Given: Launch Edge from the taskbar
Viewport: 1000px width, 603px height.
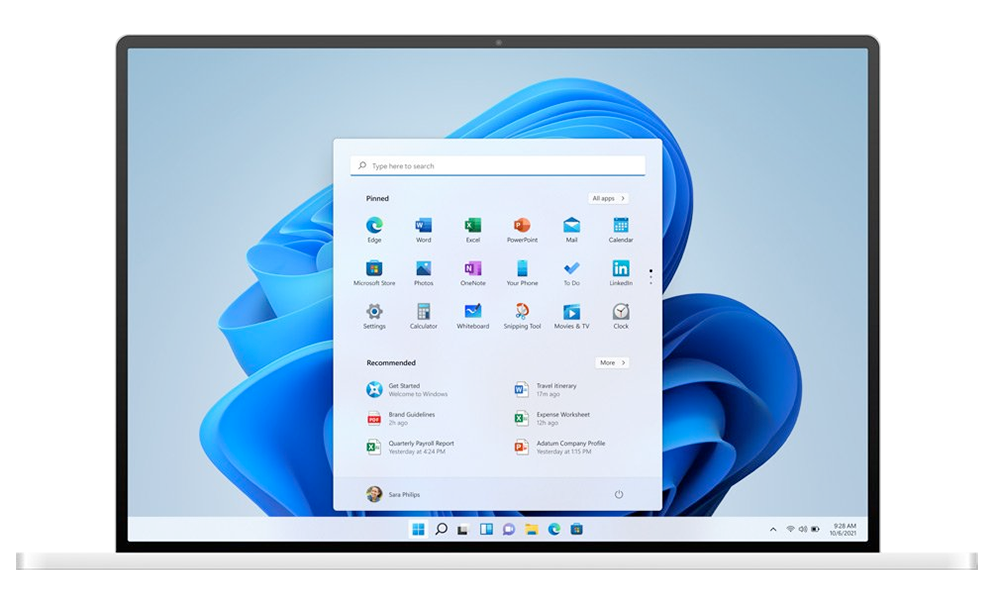Looking at the screenshot, I should point(554,529).
